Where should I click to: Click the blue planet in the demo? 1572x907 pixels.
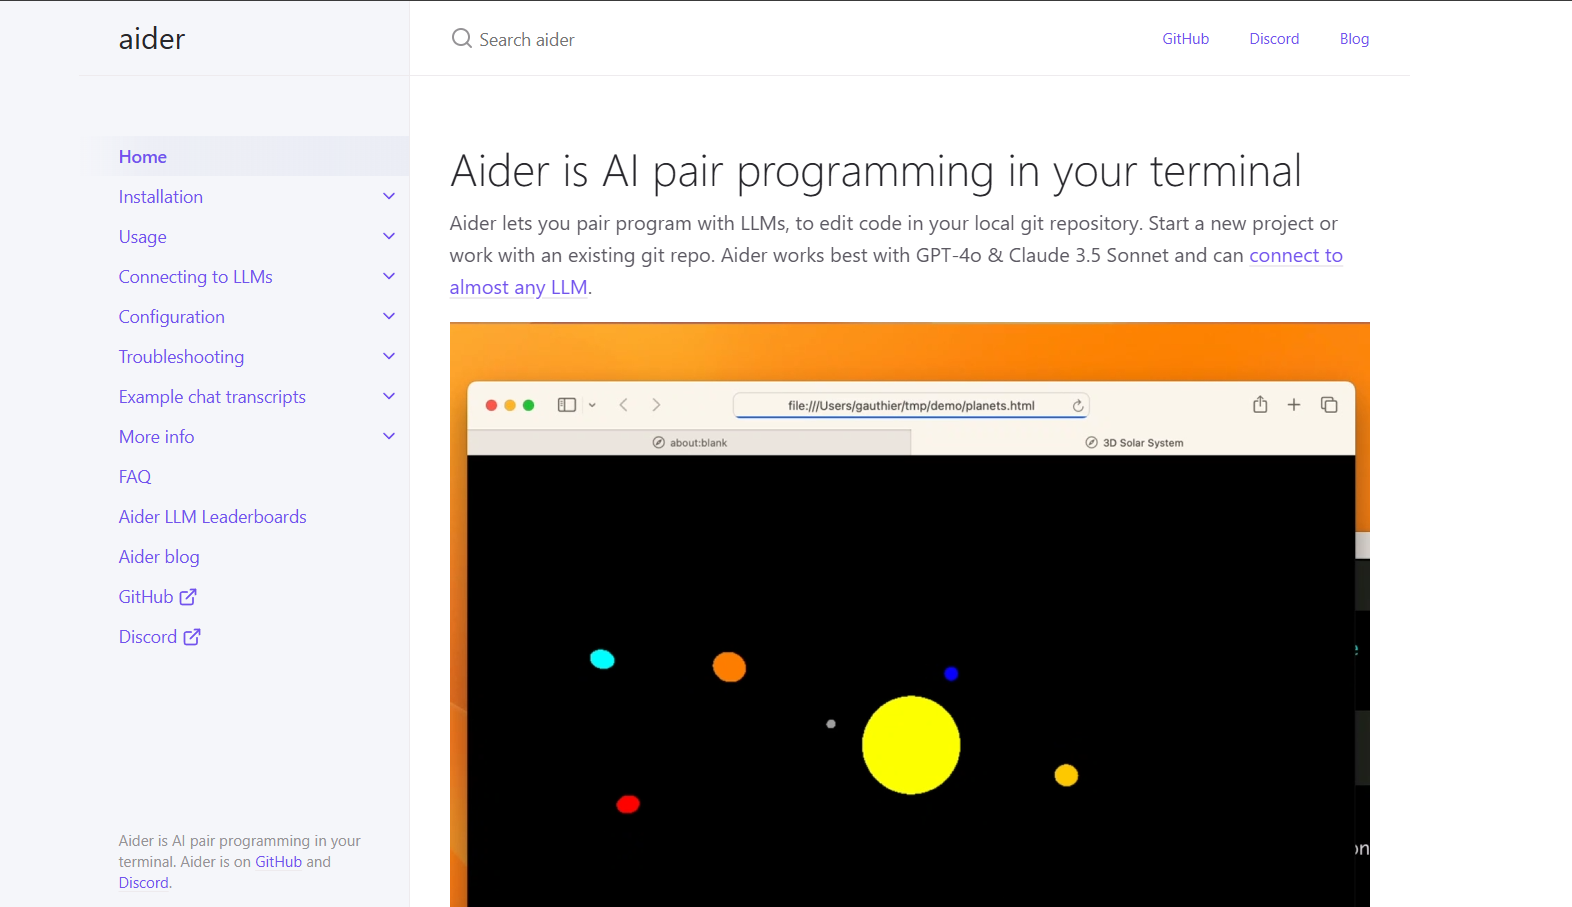pyautogui.click(x=951, y=673)
